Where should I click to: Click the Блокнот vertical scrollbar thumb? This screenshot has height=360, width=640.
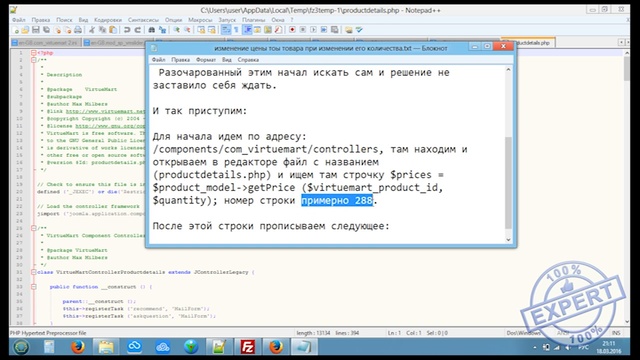[508, 183]
